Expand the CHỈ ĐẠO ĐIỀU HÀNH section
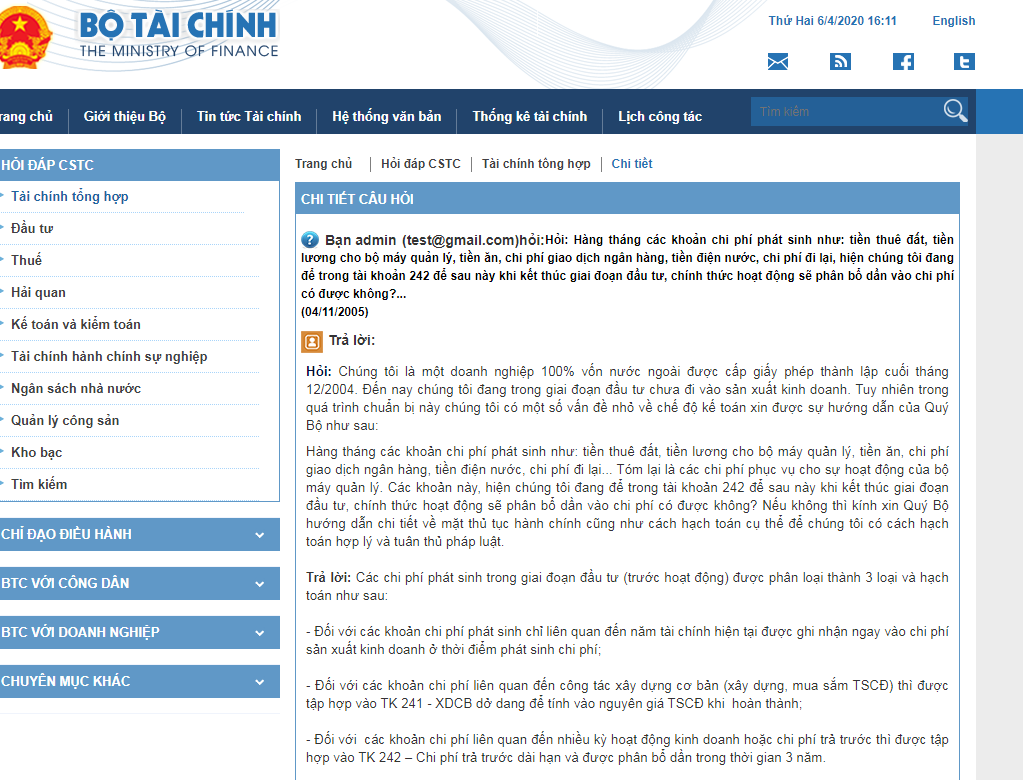Image resolution: width=1023 pixels, height=780 pixels. [x=259, y=535]
